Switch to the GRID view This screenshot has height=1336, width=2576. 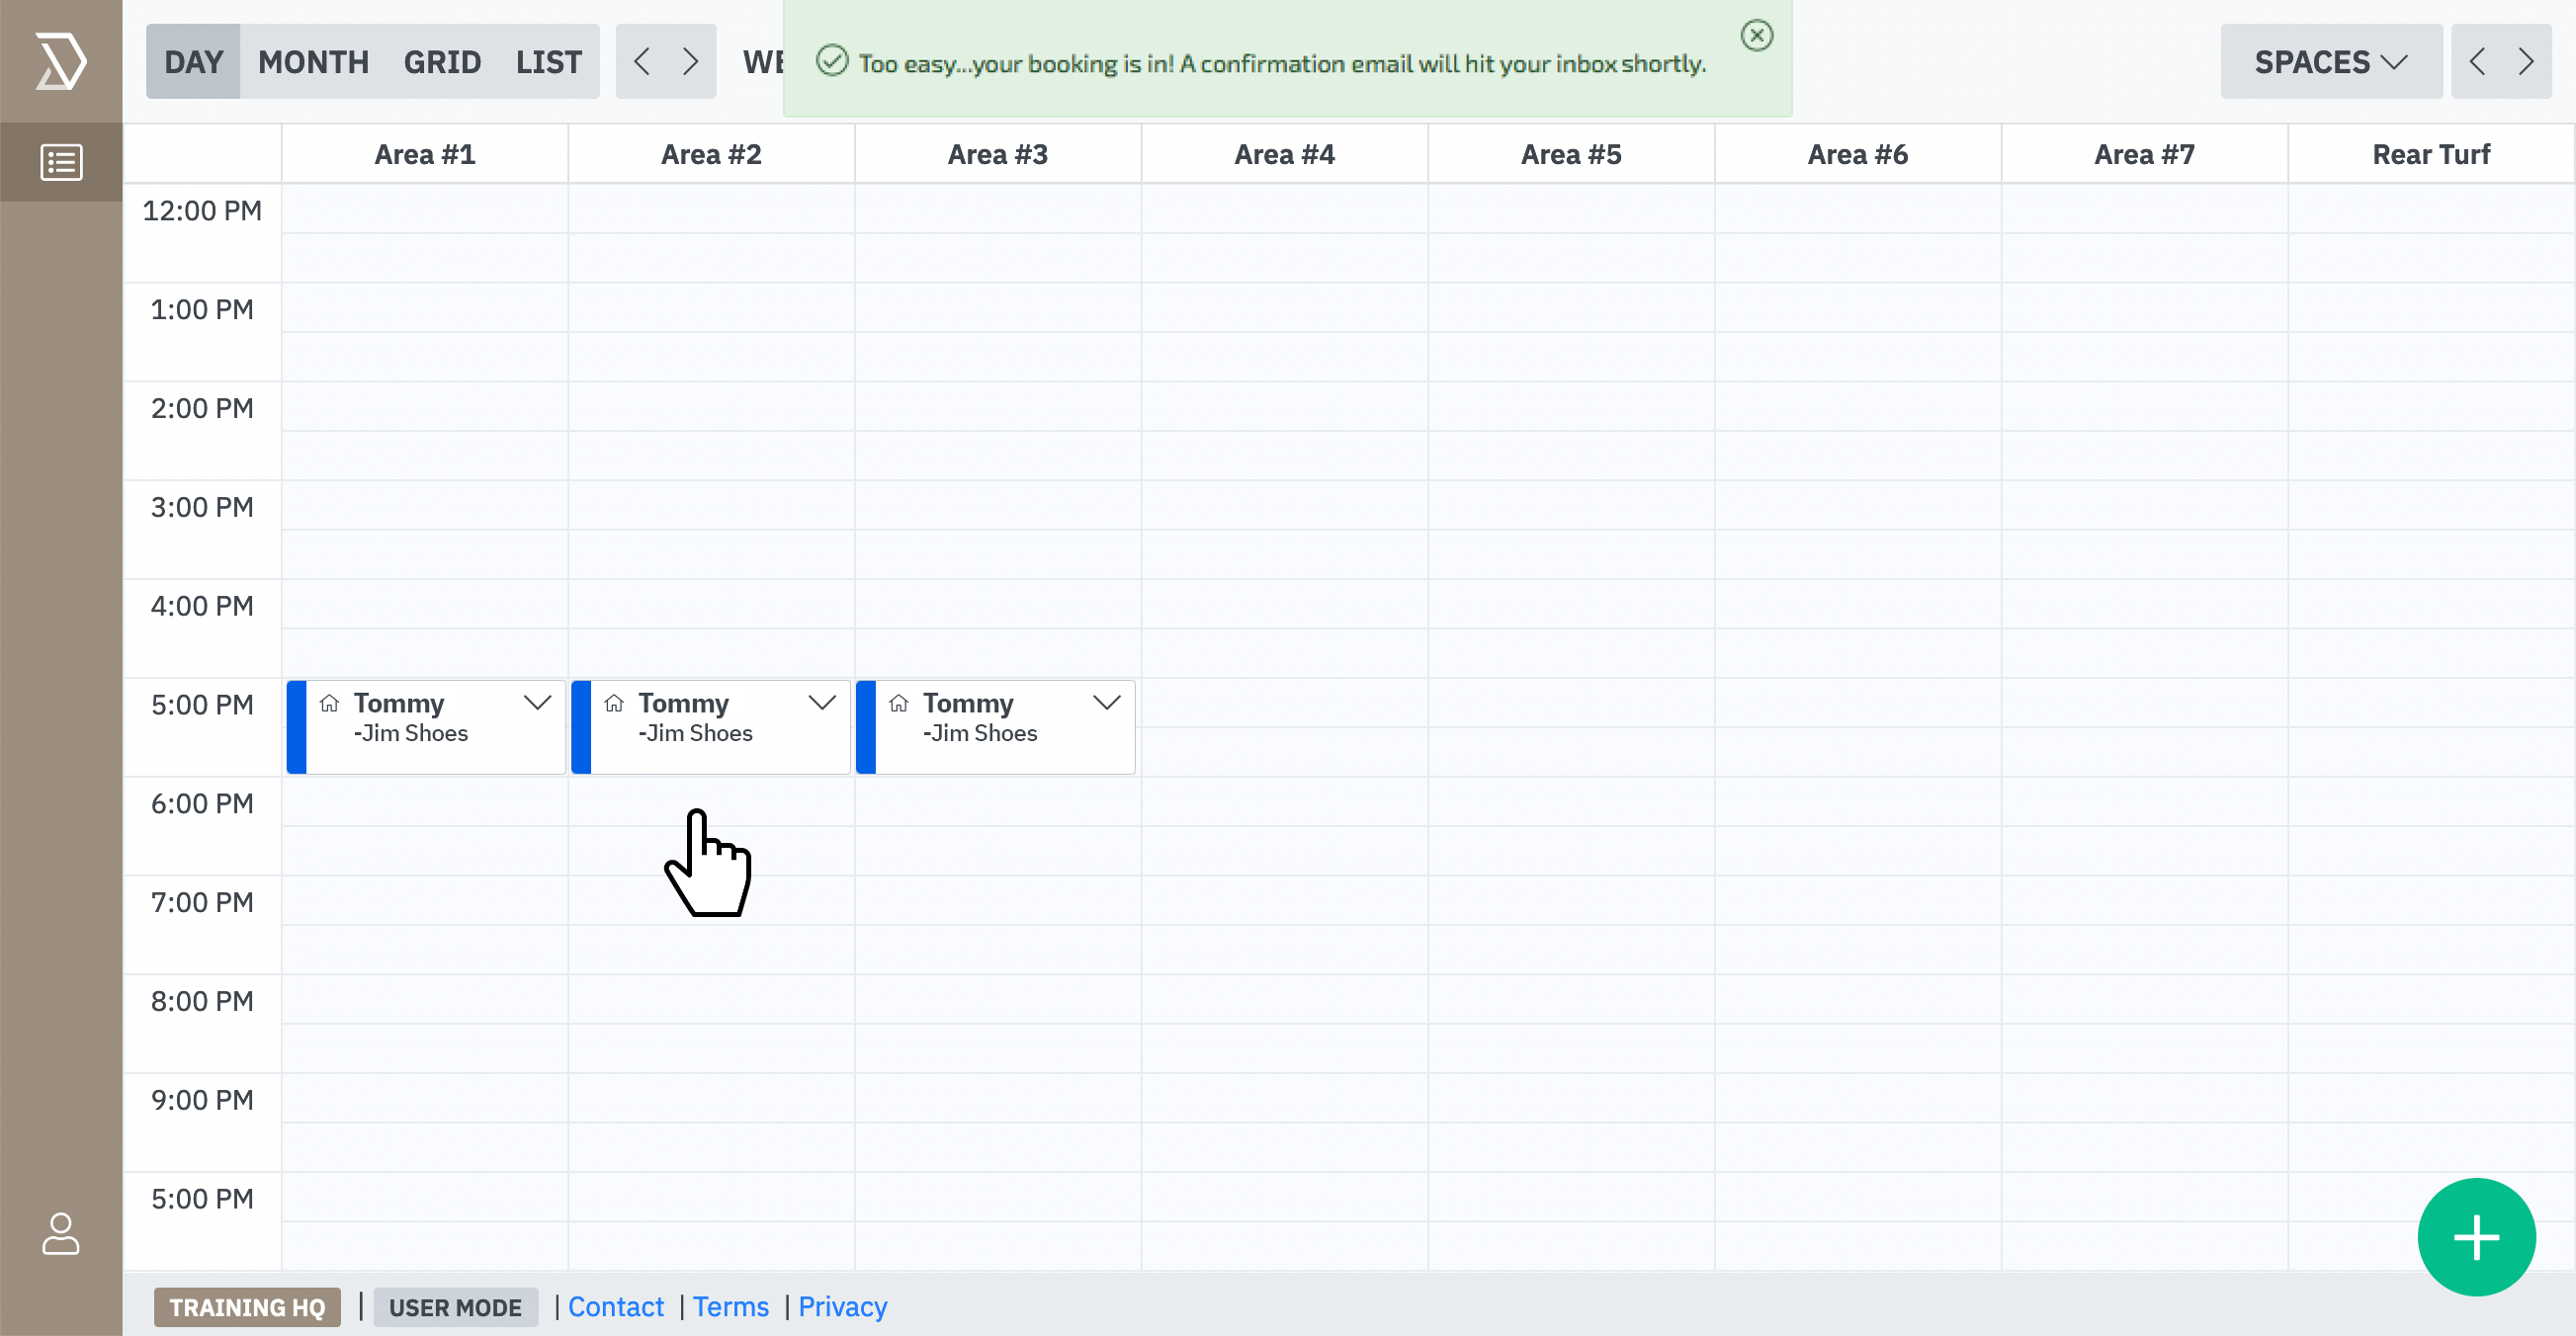[442, 61]
